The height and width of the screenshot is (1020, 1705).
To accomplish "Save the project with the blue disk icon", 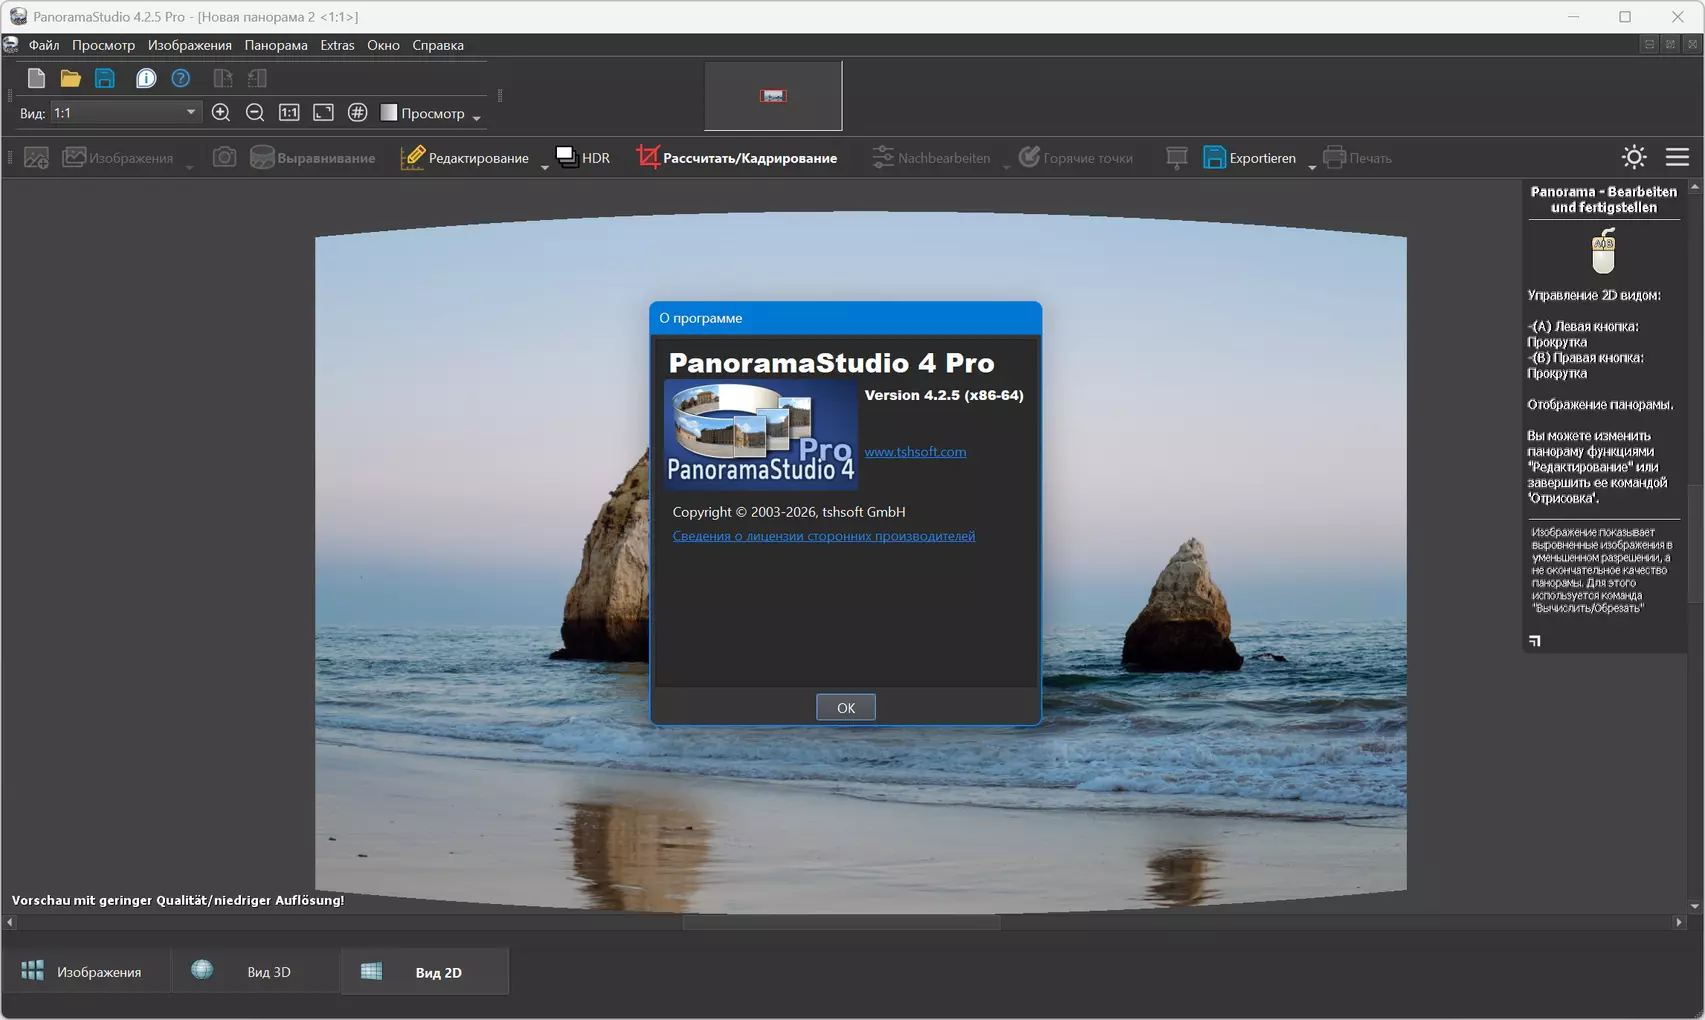I will point(105,78).
